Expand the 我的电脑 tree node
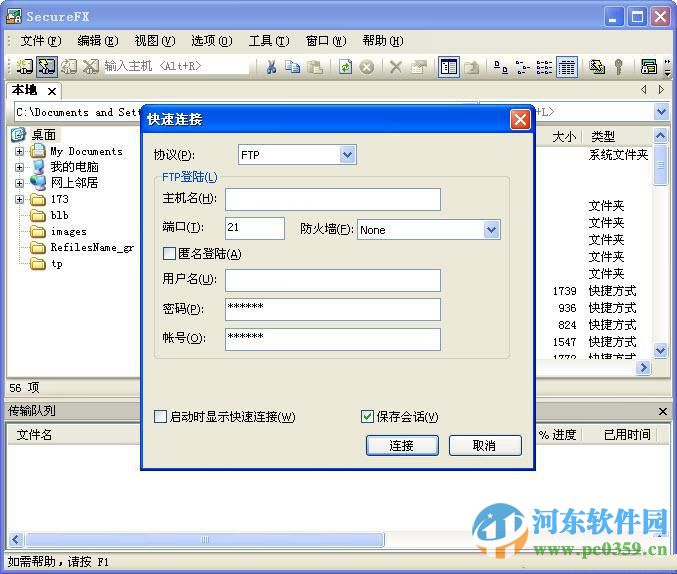The image size is (677, 574). (x=19, y=167)
